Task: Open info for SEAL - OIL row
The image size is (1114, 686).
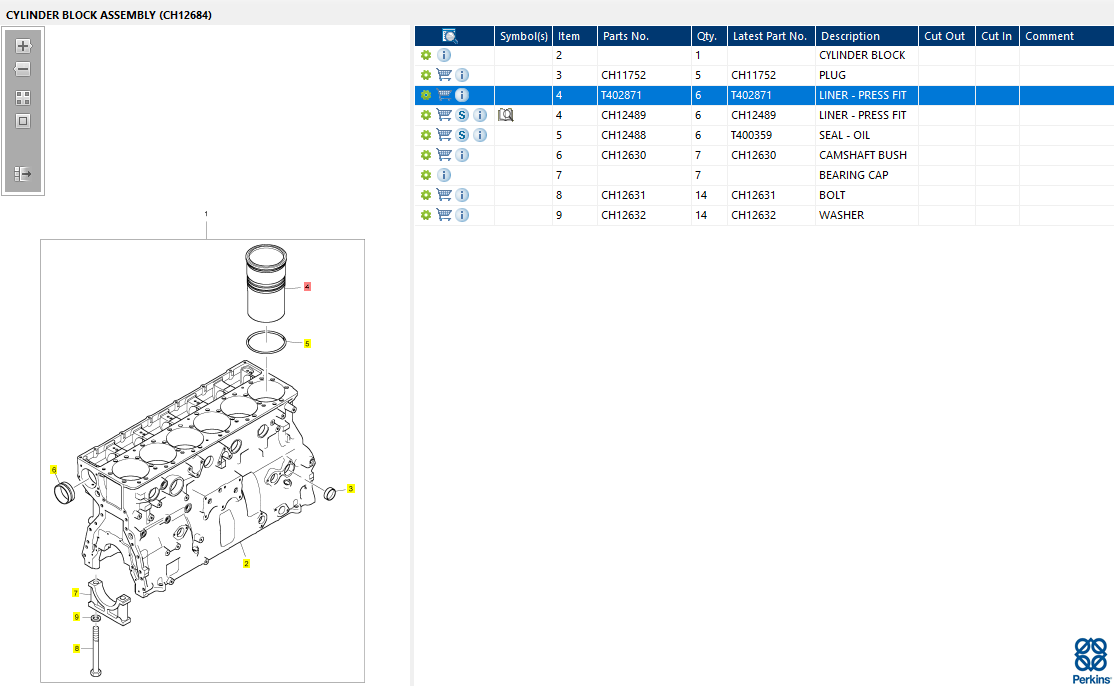Action: [x=480, y=135]
